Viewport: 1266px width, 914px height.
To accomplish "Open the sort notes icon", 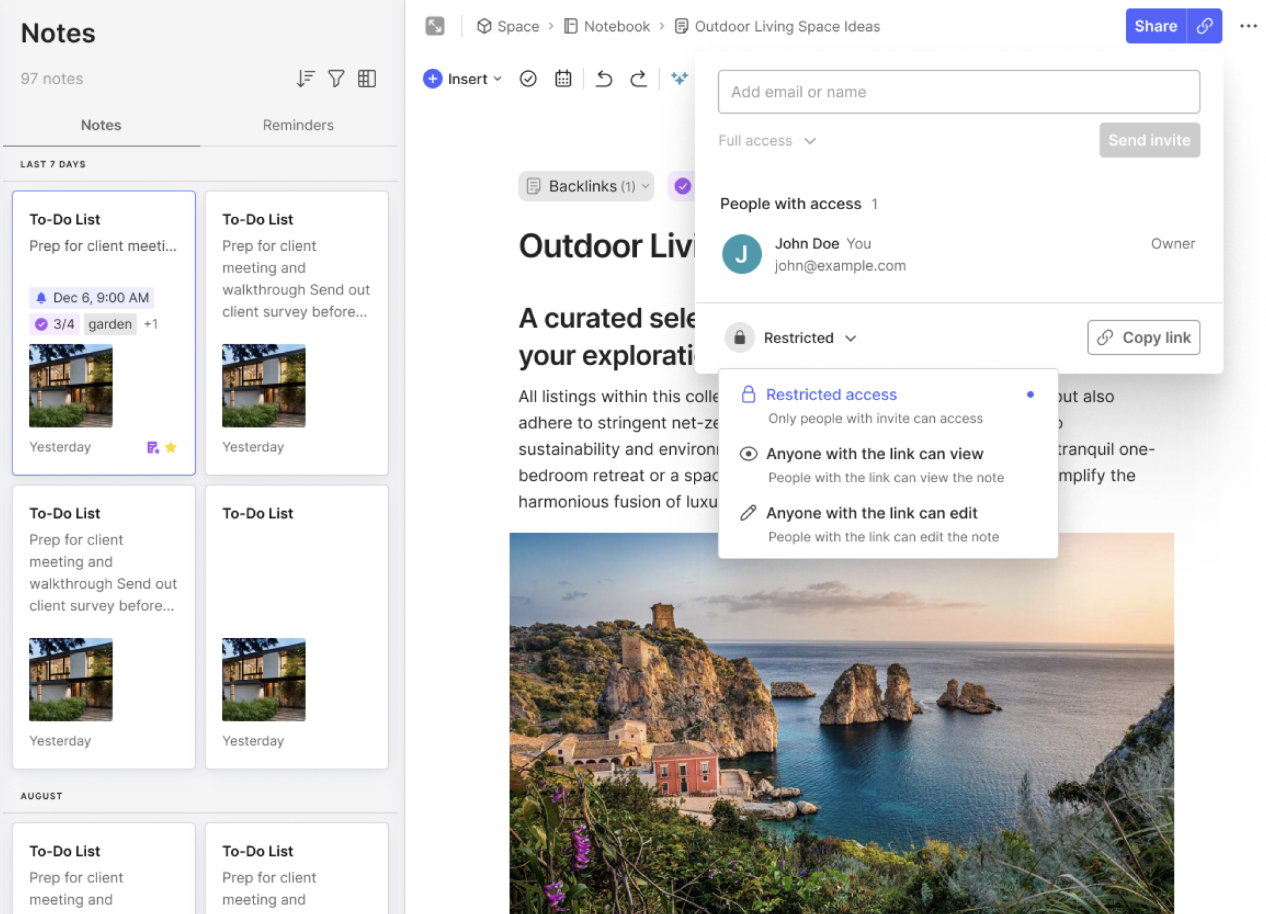I will pyautogui.click(x=306, y=79).
